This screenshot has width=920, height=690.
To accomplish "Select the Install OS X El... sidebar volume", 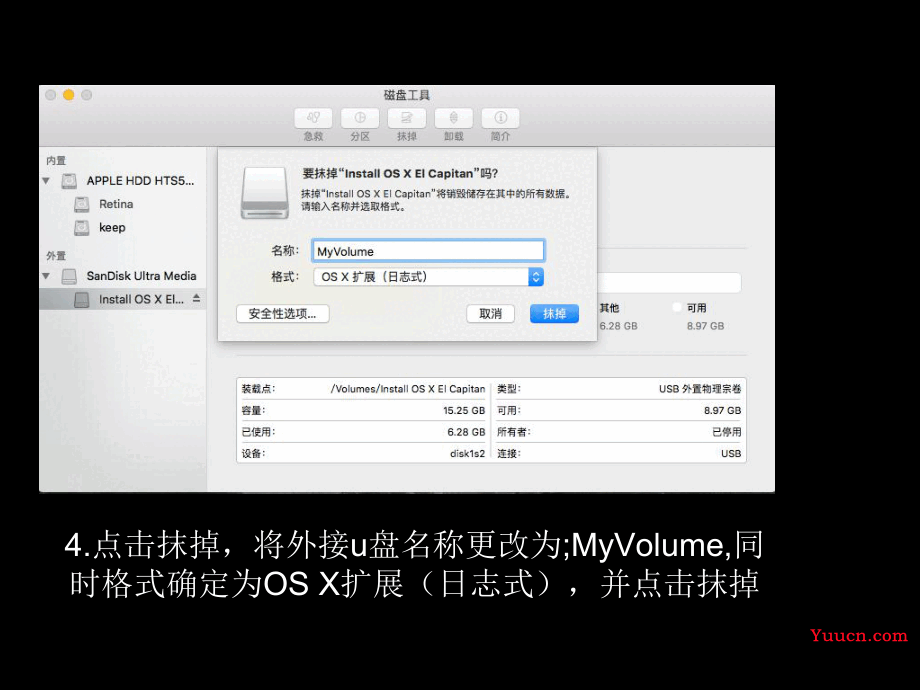I will [x=141, y=299].
